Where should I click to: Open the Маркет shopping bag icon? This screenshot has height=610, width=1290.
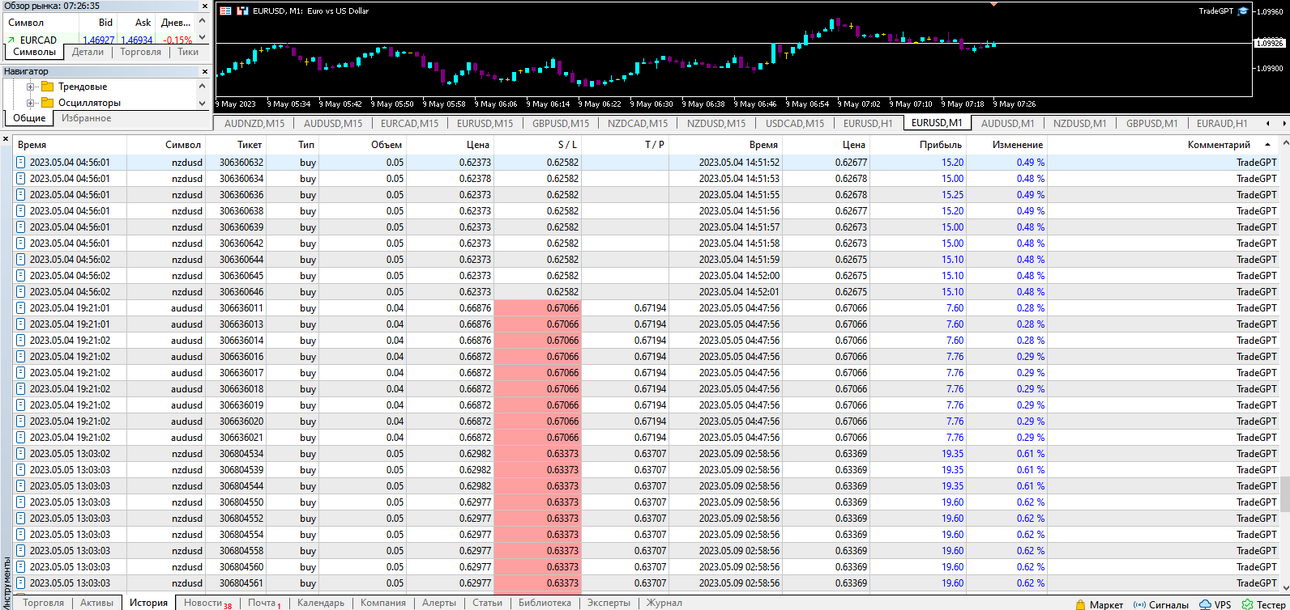[1080, 604]
